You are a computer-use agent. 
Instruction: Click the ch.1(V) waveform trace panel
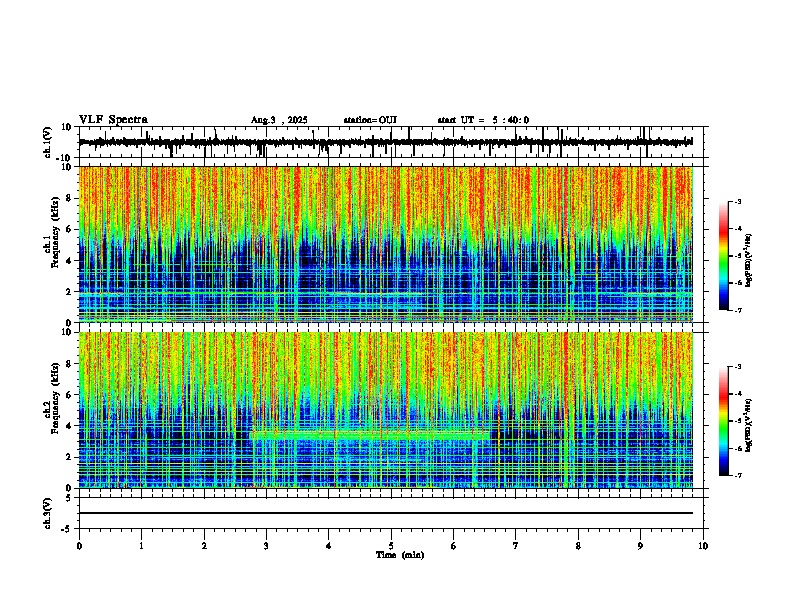pyautogui.click(x=391, y=142)
